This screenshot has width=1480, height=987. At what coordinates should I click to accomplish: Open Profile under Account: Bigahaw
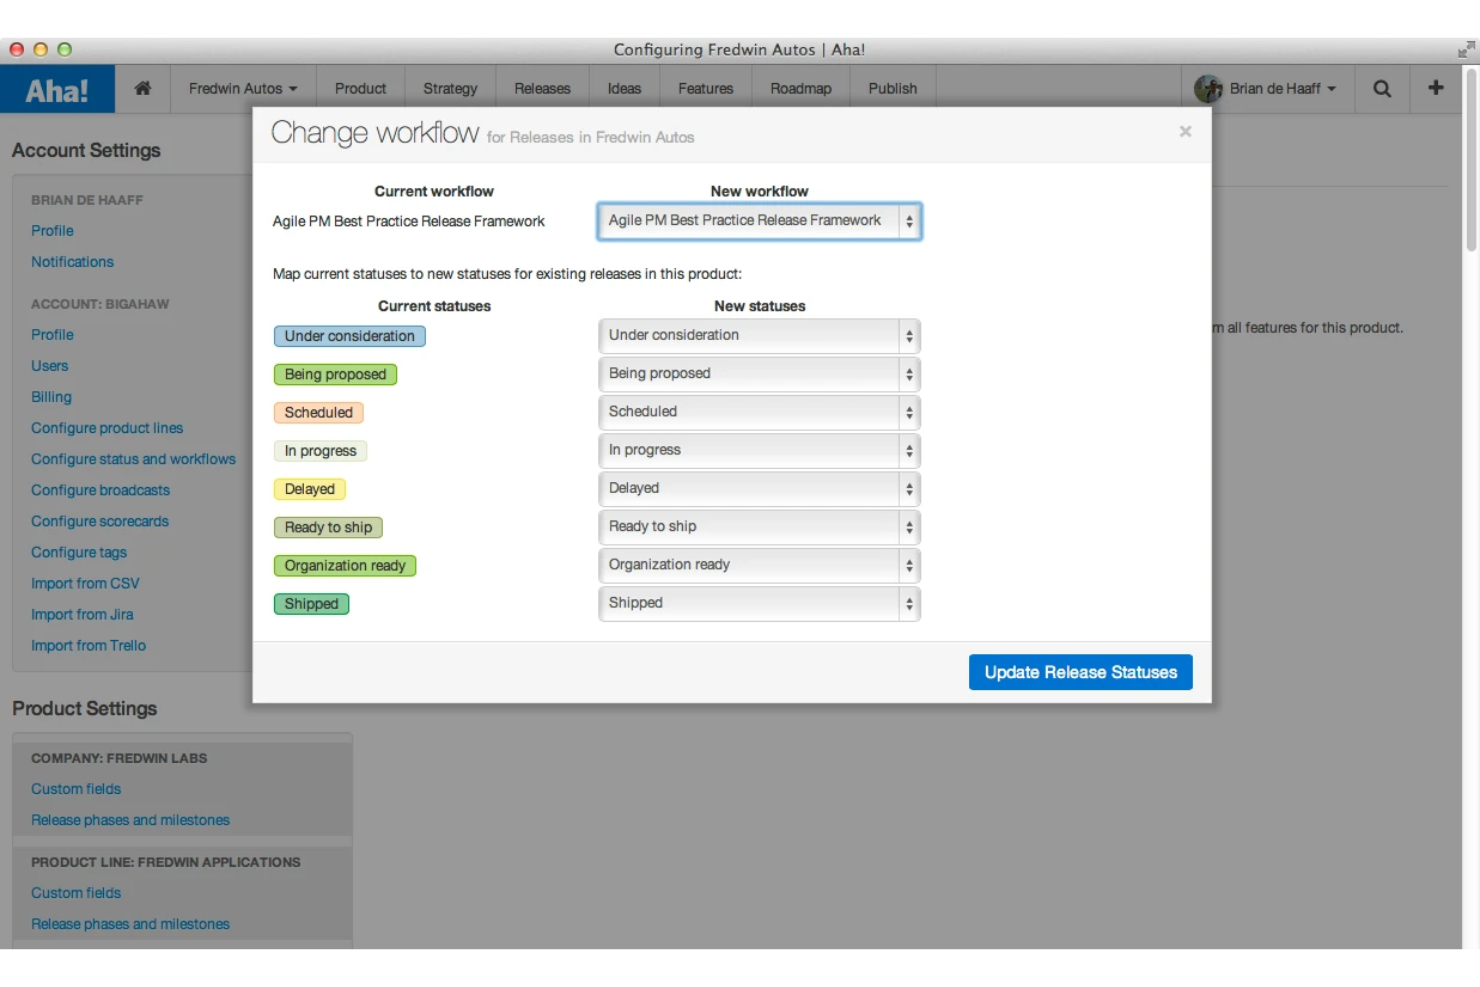pos(52,335)
